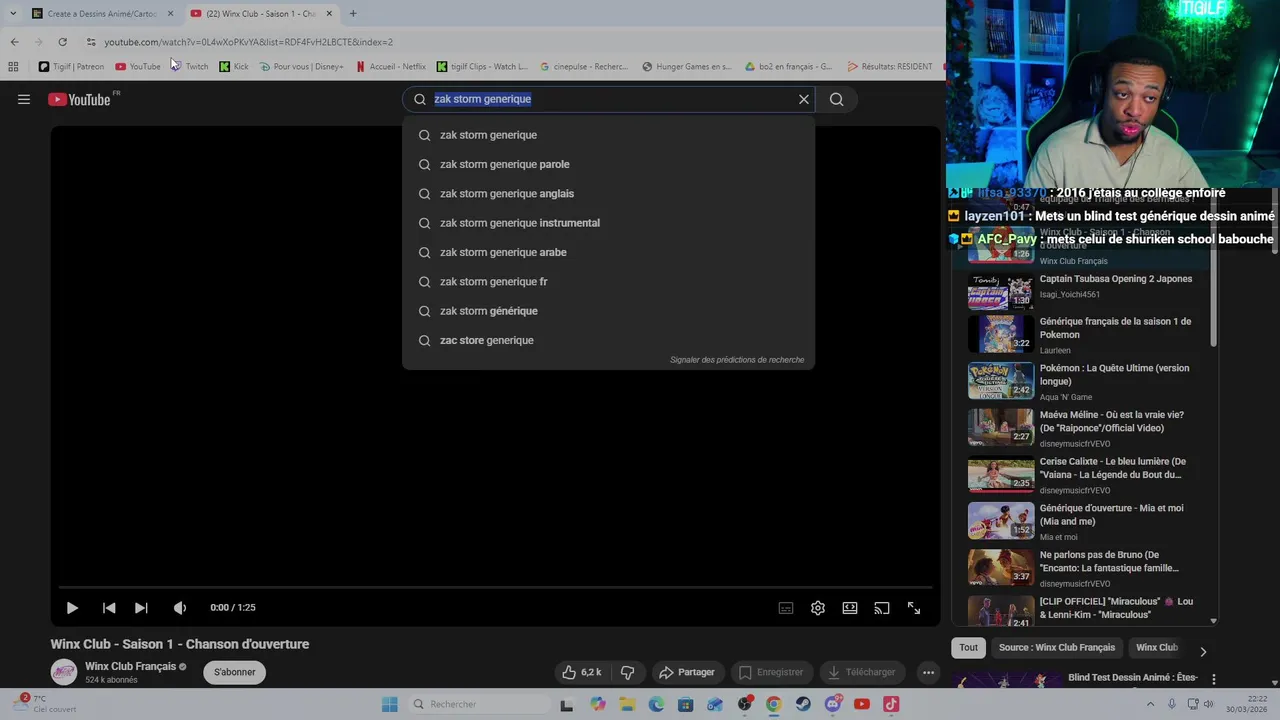This screenshot has width=1280, height=720.
Task: Click 'Signaler des prédictions de recherche'
Action: click(x=737, y=360)
